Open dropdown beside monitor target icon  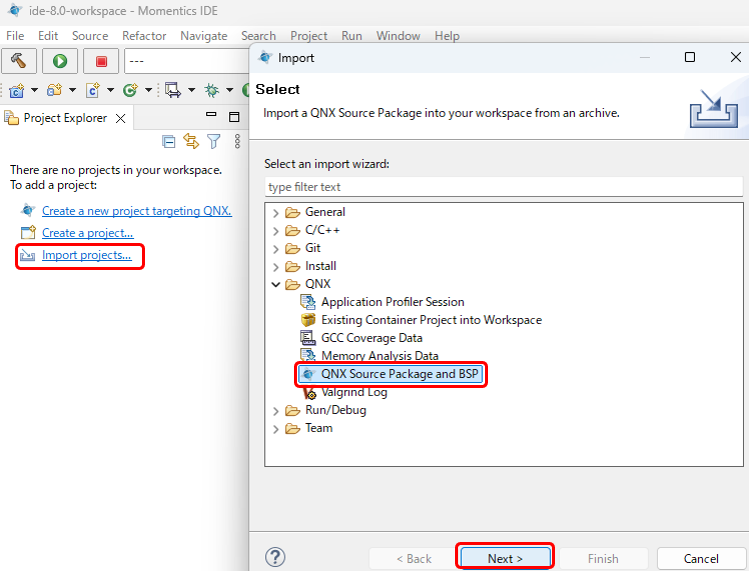click(x=192, y=90)
